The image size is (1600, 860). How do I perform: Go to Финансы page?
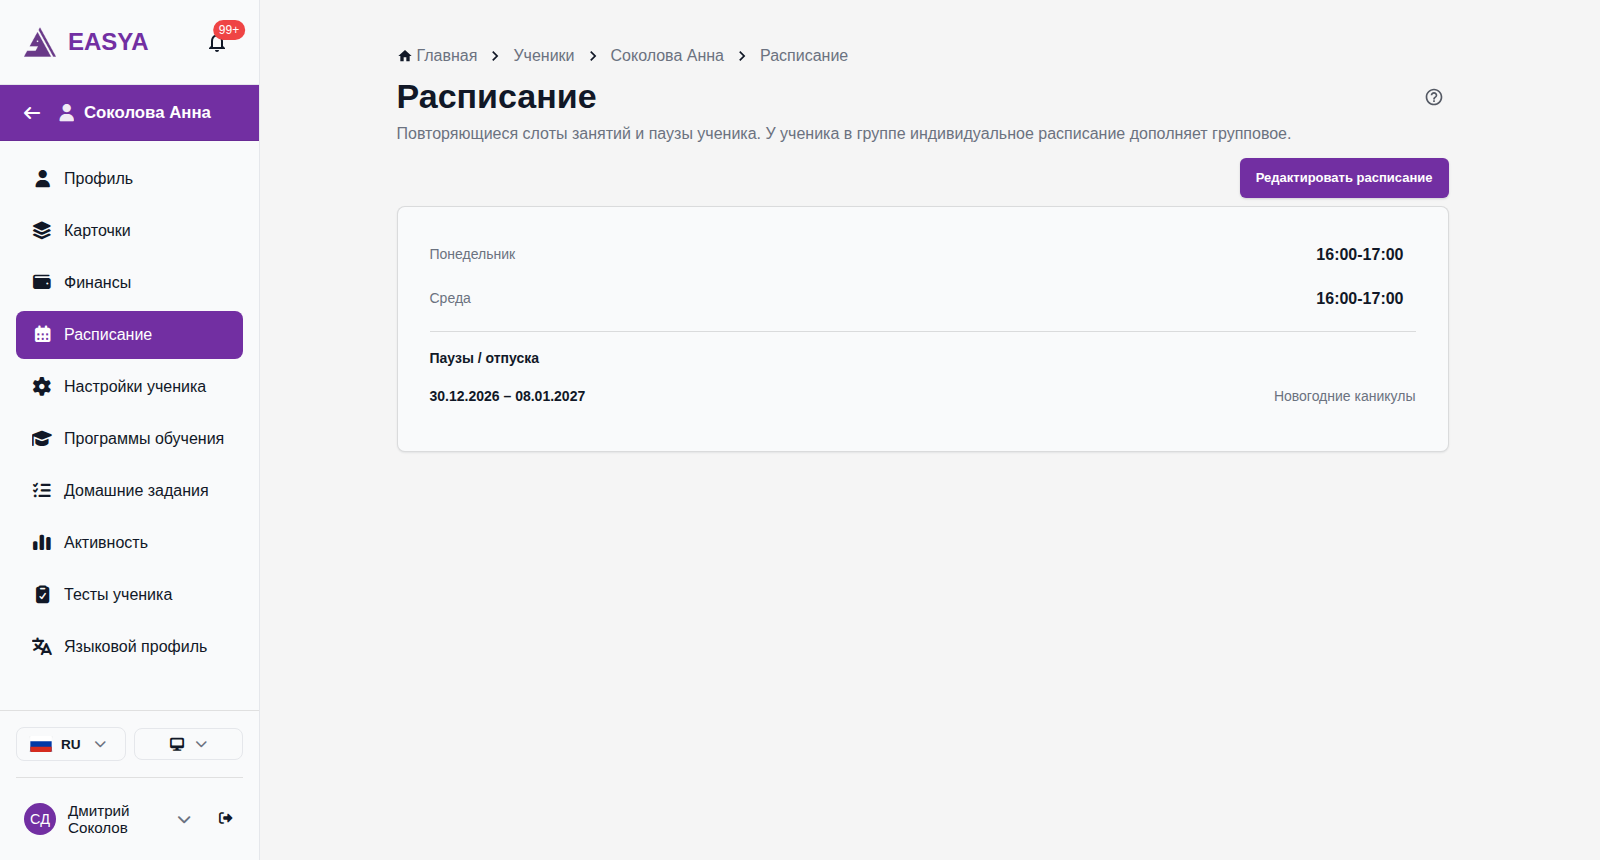(129, 282)
